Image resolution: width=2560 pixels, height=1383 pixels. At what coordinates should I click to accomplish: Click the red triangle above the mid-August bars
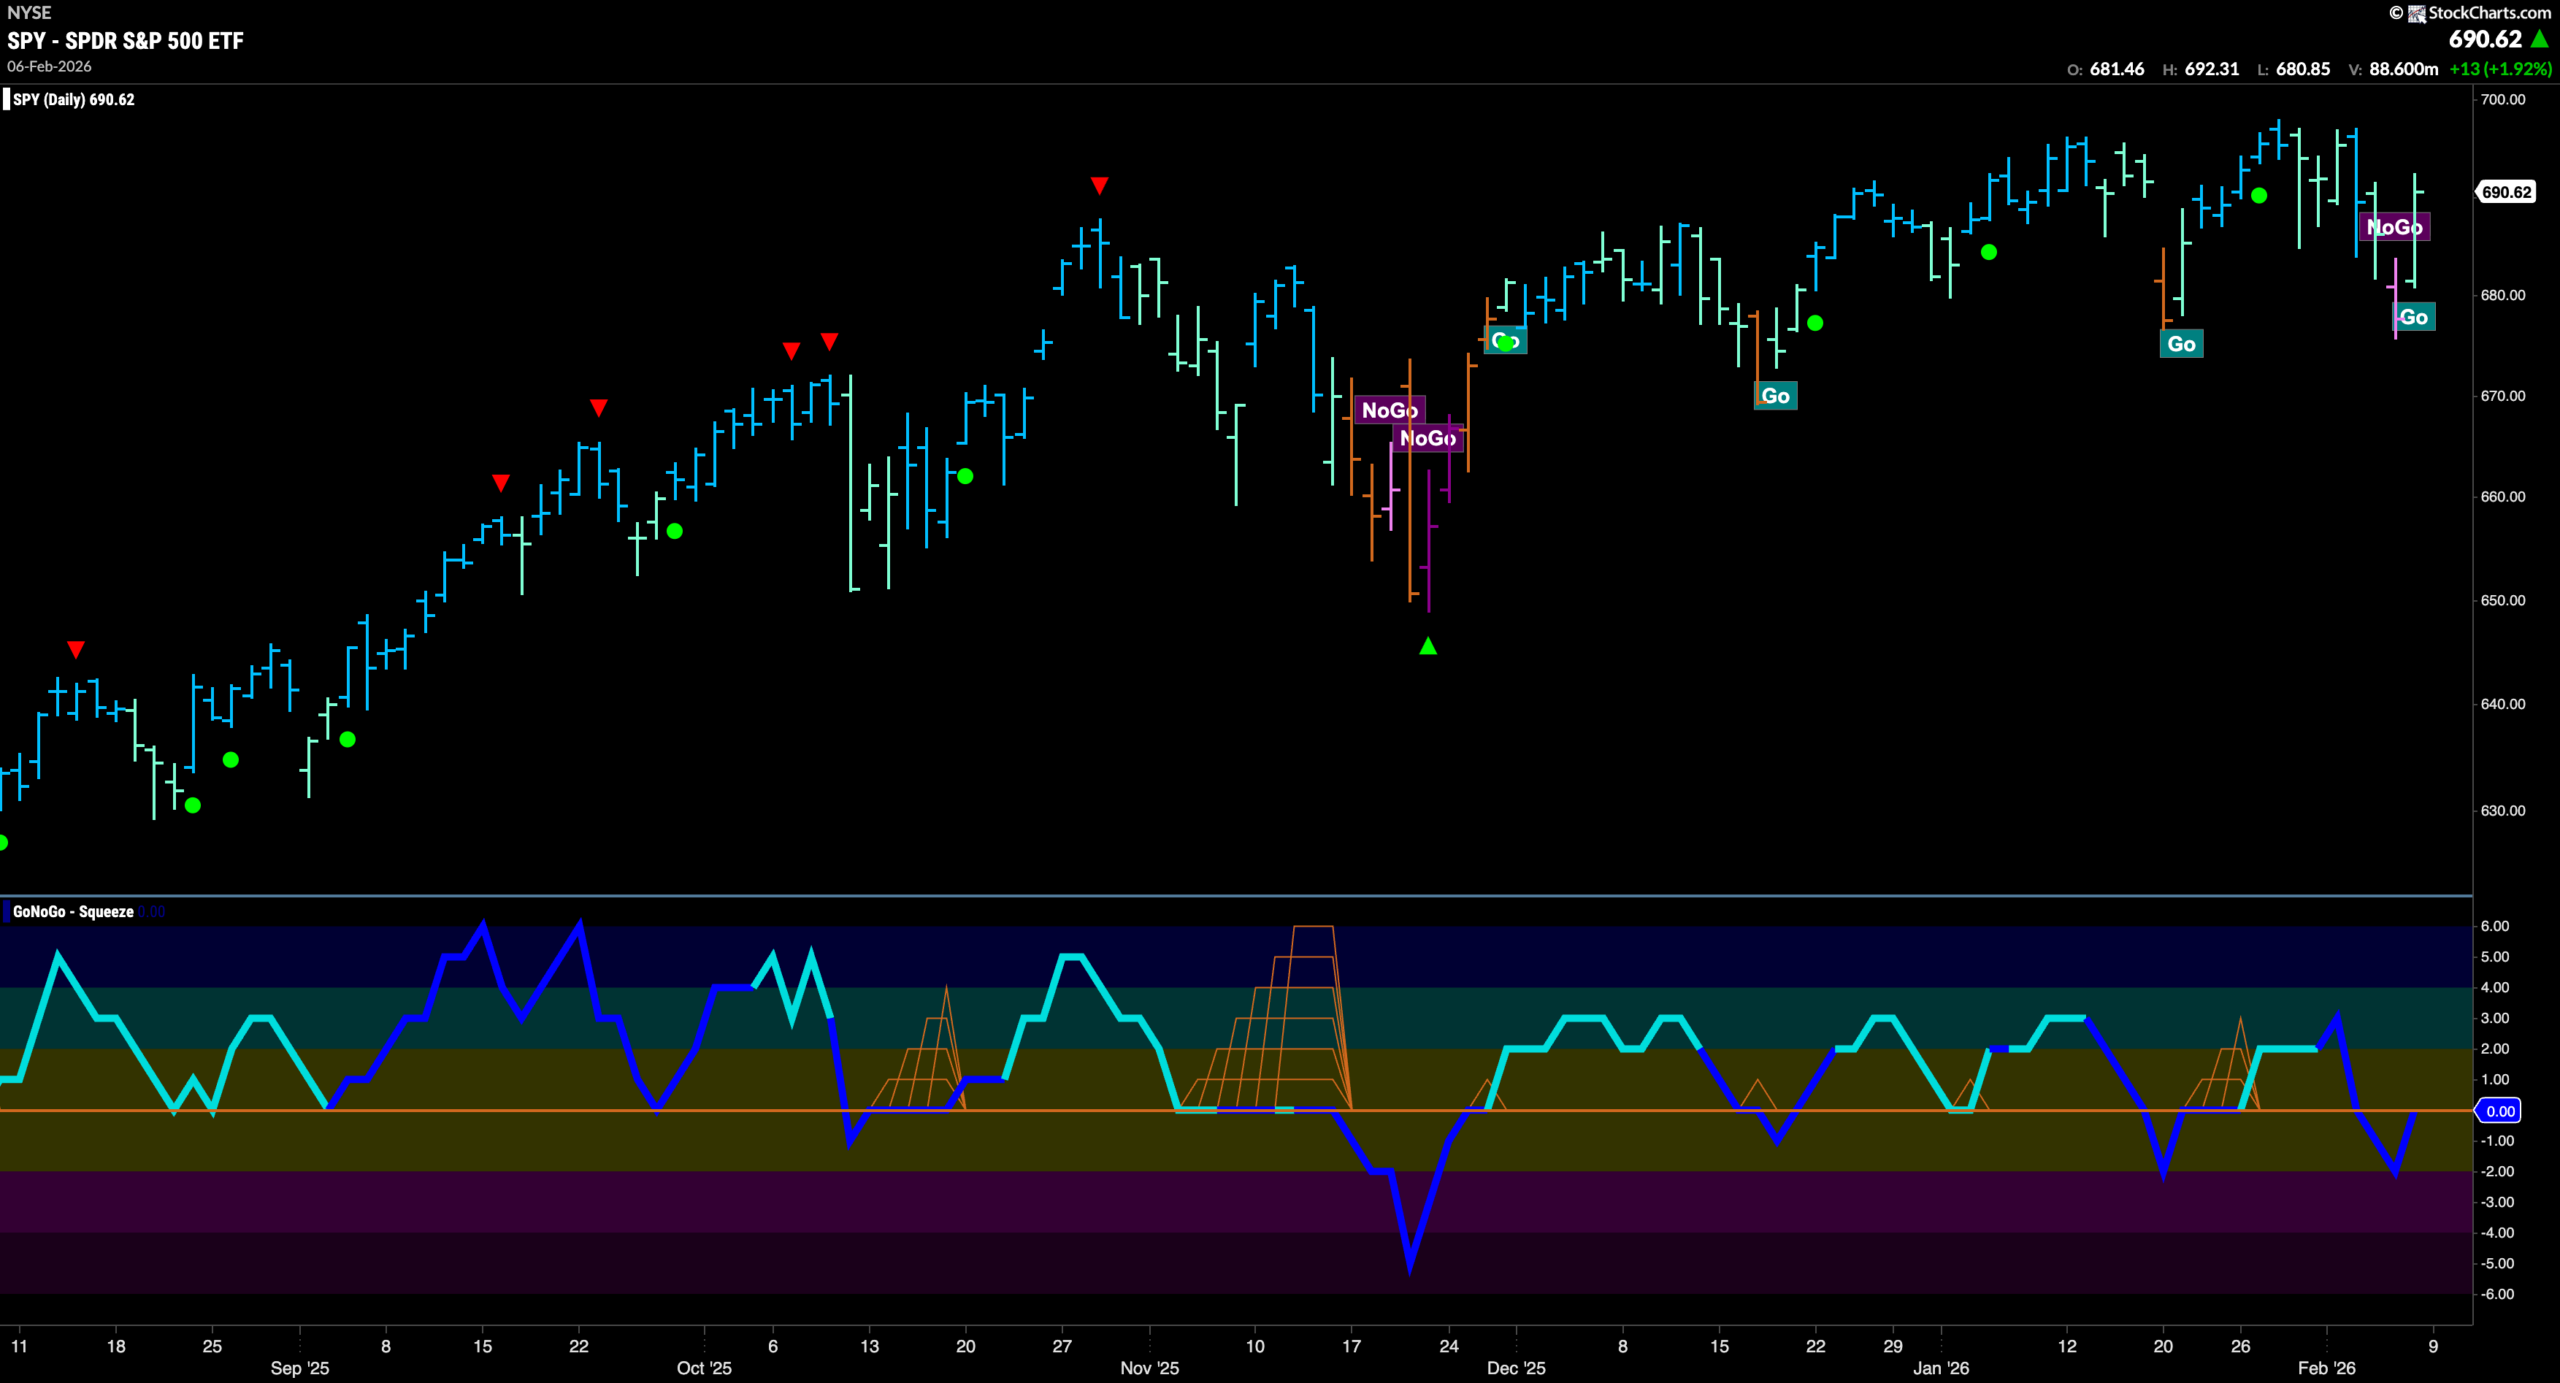76,650
